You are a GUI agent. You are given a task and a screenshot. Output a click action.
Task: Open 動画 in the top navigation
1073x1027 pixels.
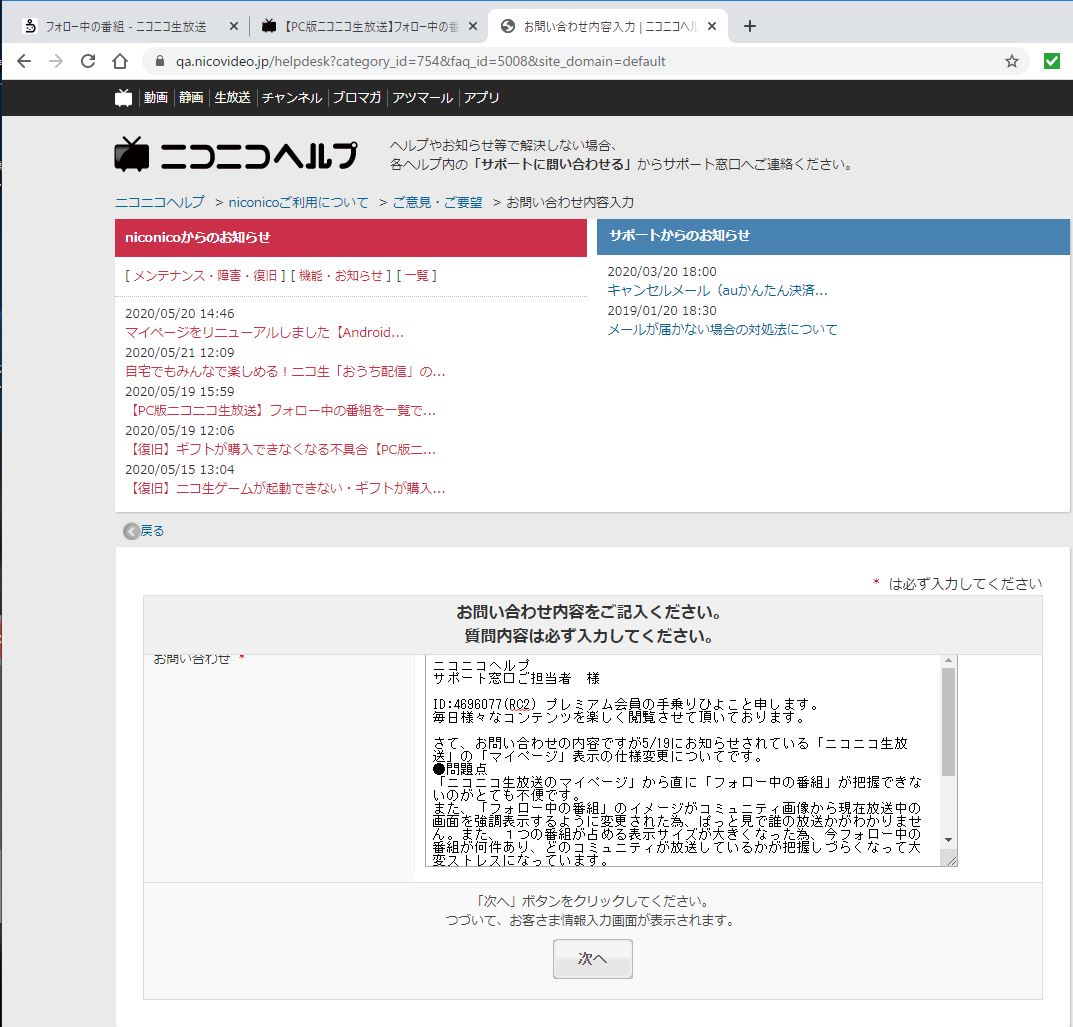[x=155, y=98]
